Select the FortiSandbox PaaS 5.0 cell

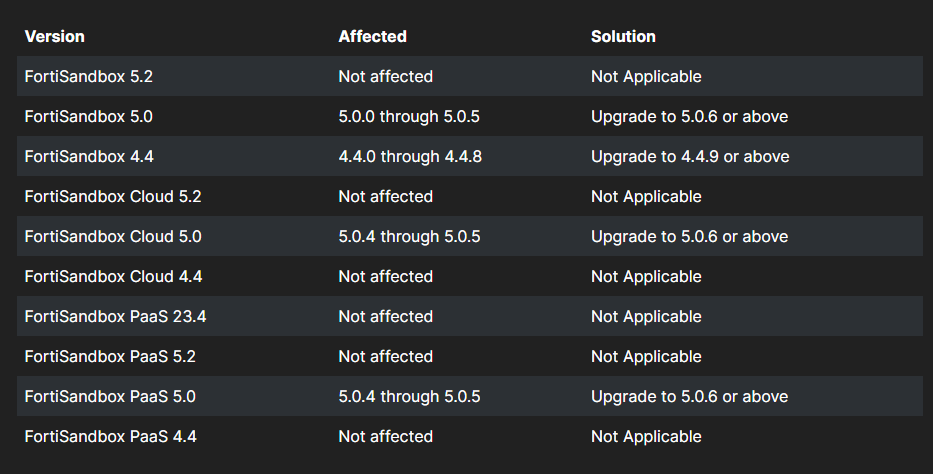110,396
